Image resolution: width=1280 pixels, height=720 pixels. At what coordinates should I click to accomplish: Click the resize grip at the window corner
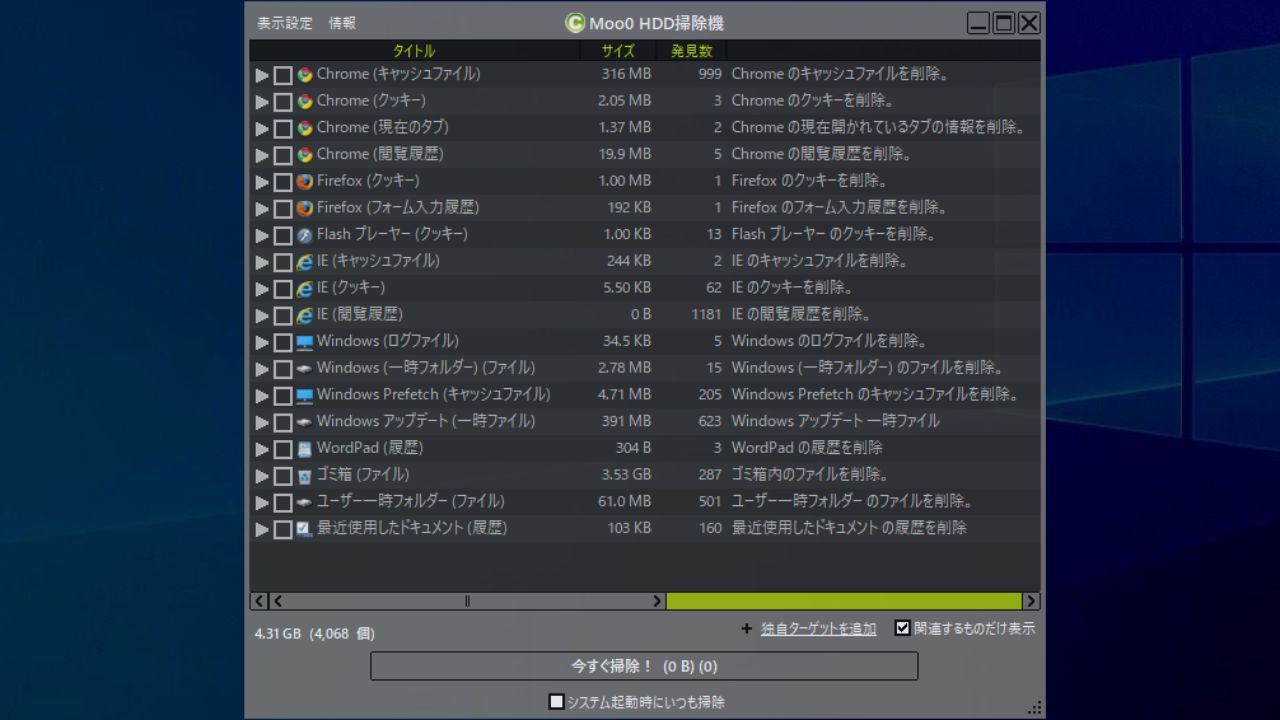click(x=1035, y=707)
